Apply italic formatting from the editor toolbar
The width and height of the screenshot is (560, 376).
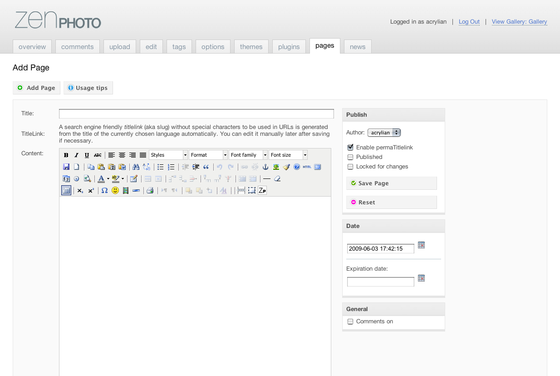(76, 155)
